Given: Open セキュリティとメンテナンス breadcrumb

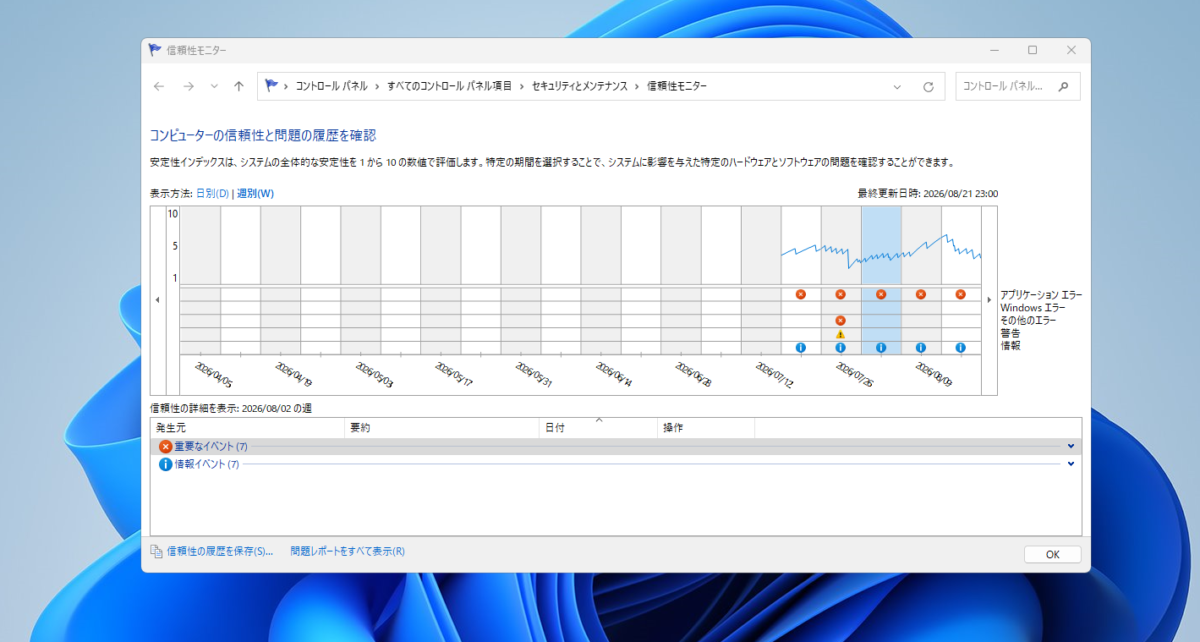Looking at the screenshot, I should point(580,87).
